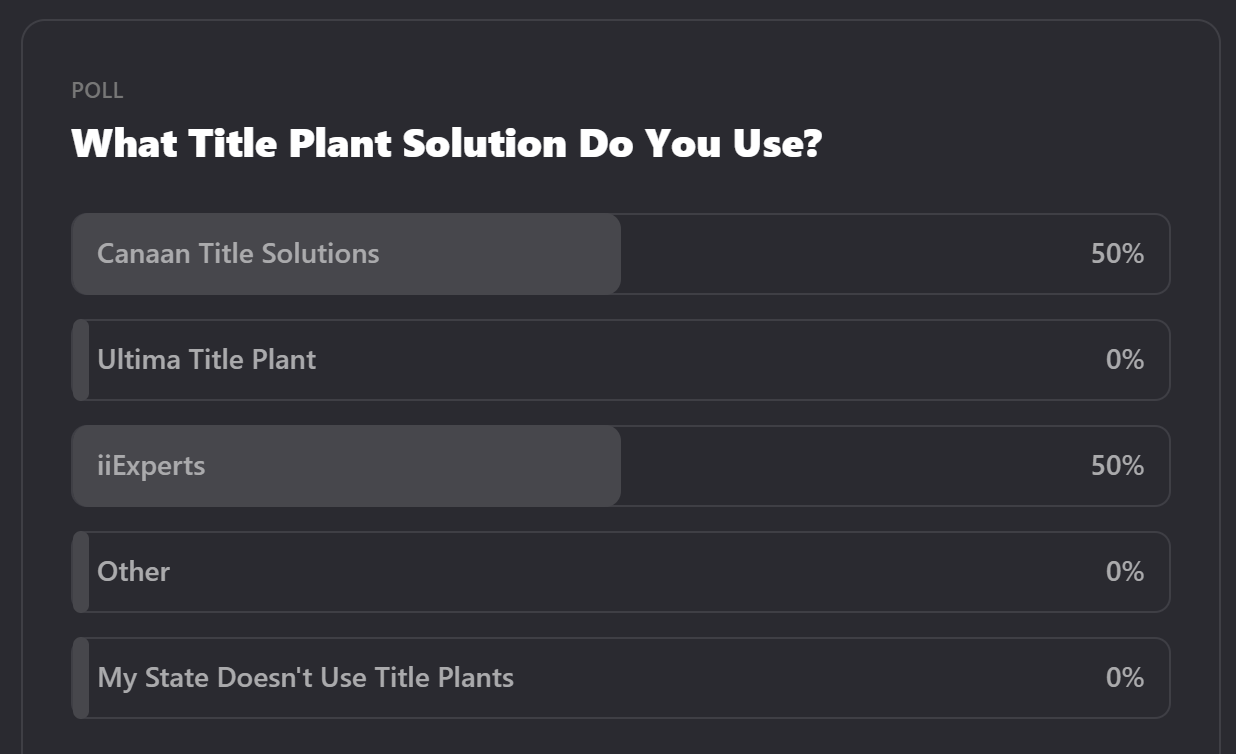The width and height of the screenshot is (1236, 754).
Task: Click the 0% result for Ultima Title Plant
Action: (x=1124, y=360)
